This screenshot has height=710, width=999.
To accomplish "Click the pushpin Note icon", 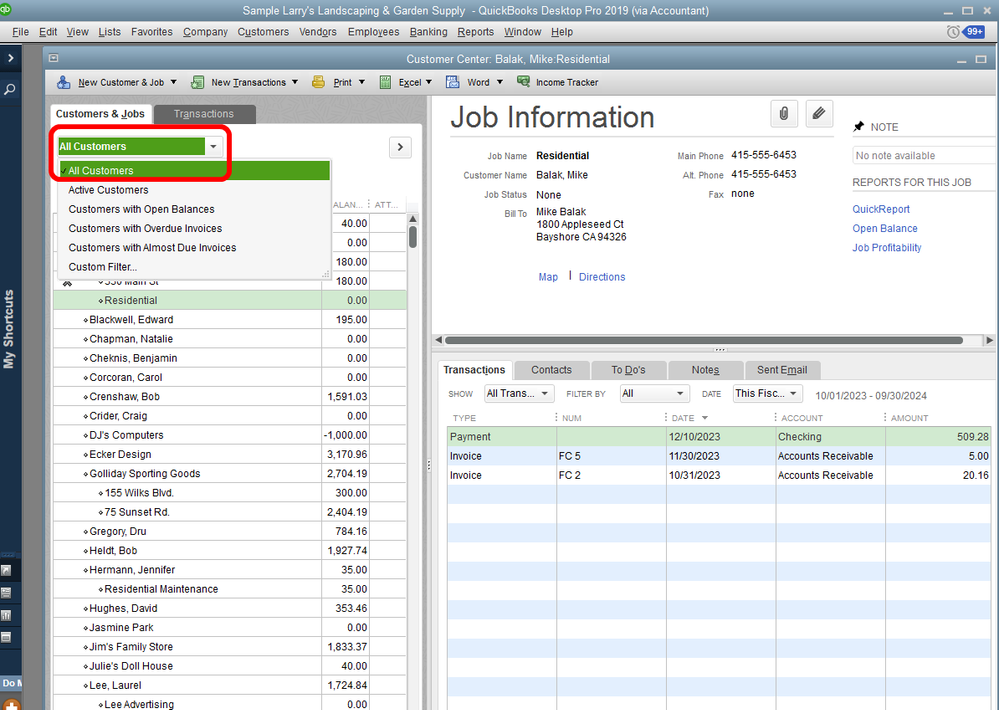I will (x=859, y=127).
